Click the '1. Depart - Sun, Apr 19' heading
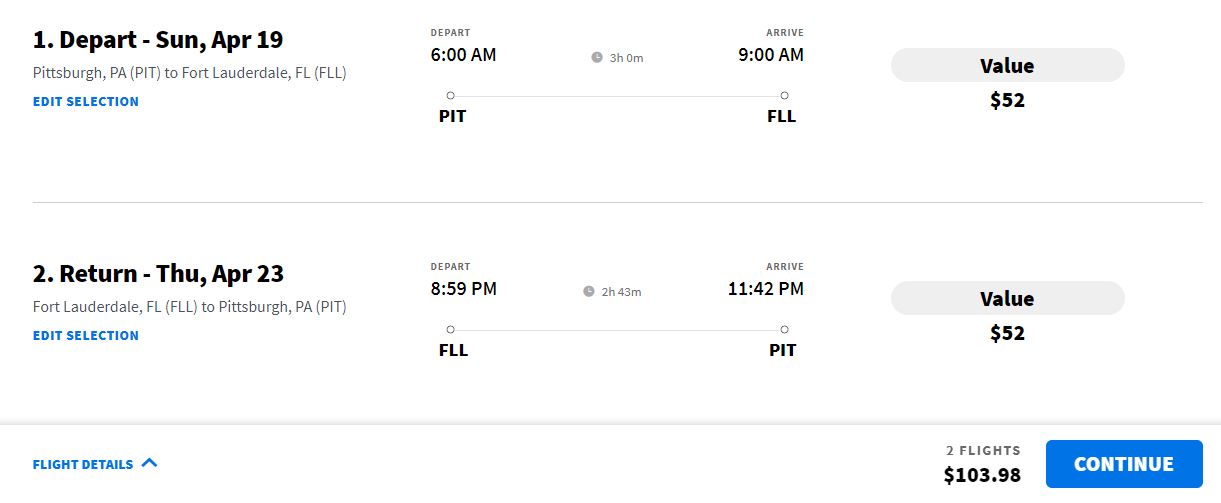The height and width of the screenshot is (503, 1221). click(x=158, y=40)
